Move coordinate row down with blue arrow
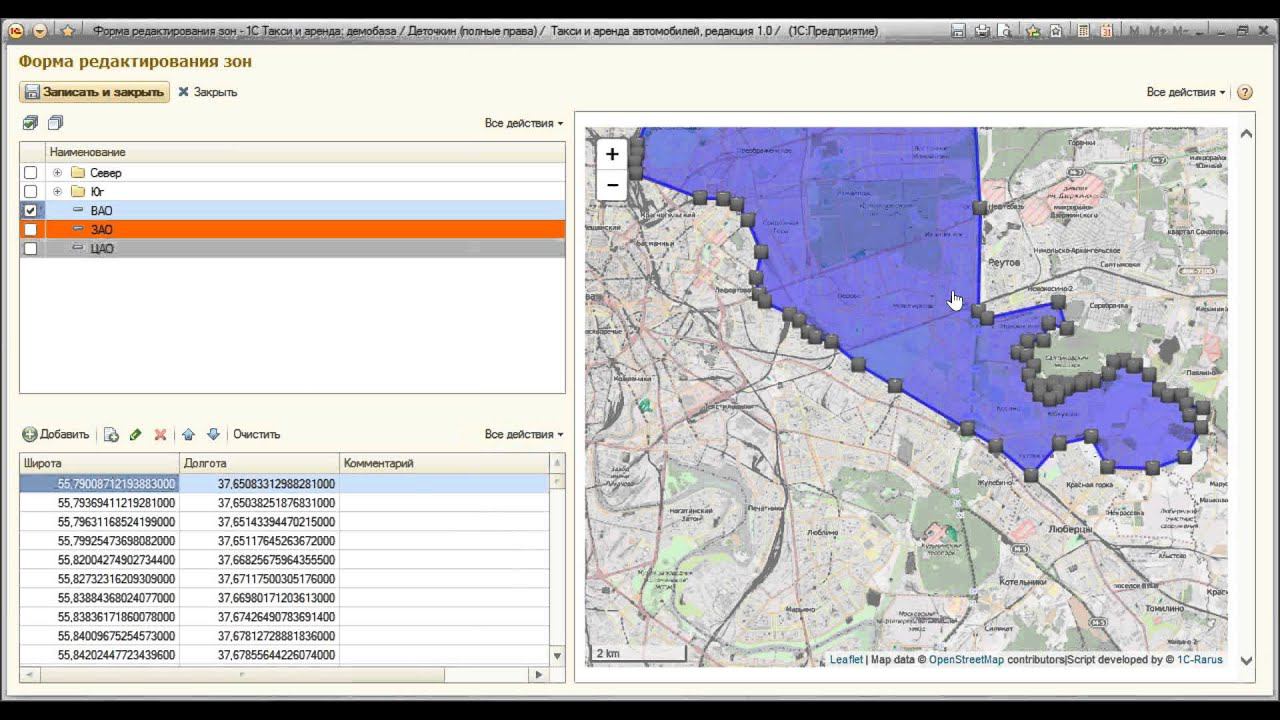1280x720 pixels. pos(213,435)
